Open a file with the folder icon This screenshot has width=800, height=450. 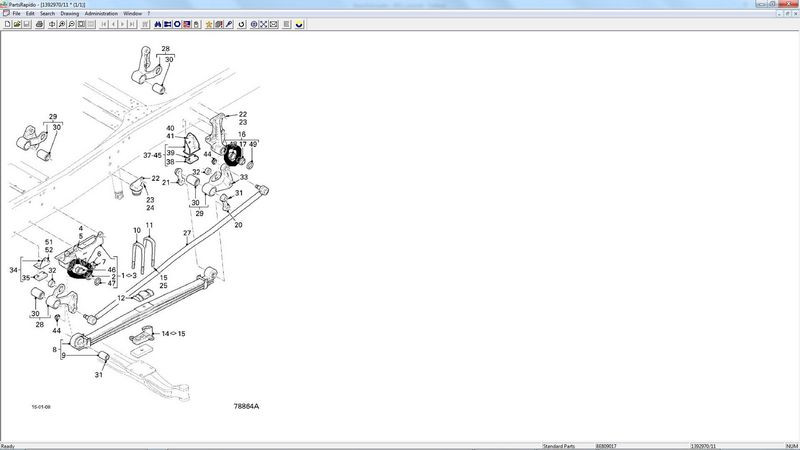17,24
